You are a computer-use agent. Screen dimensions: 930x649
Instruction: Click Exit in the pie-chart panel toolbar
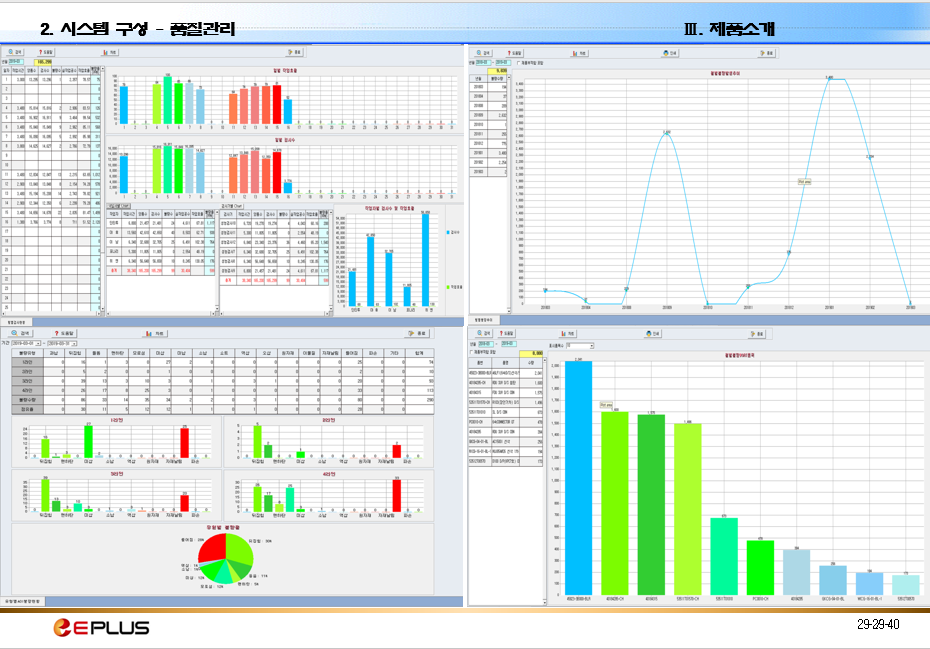tap(418, 333)
